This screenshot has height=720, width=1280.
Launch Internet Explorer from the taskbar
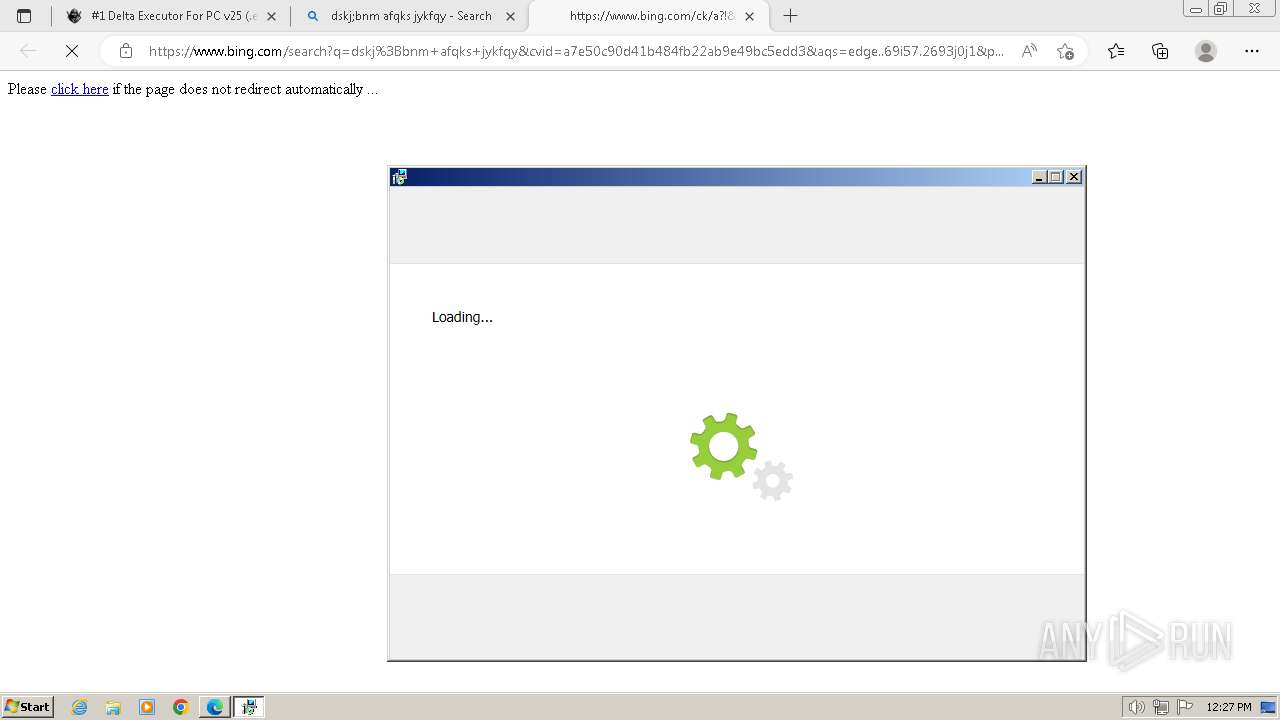(x=79, y=707)
